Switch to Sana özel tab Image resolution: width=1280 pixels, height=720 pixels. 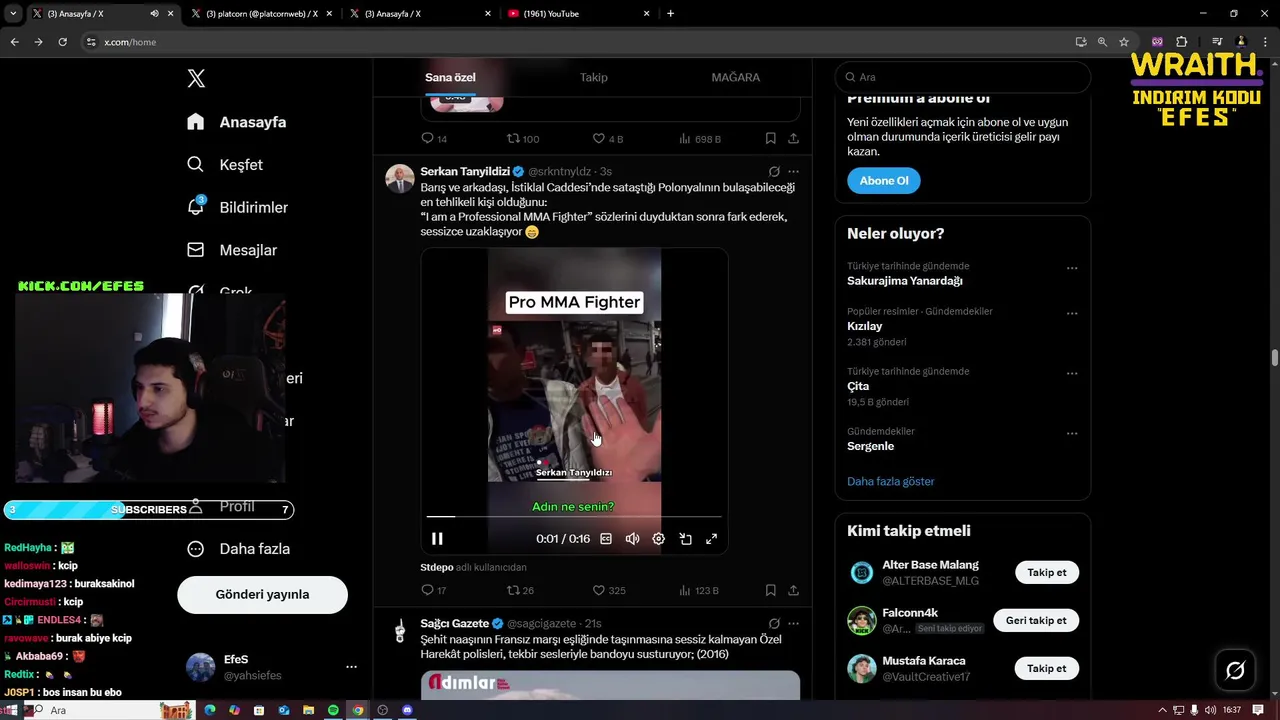pyautogui.click(x=450, y=77)
